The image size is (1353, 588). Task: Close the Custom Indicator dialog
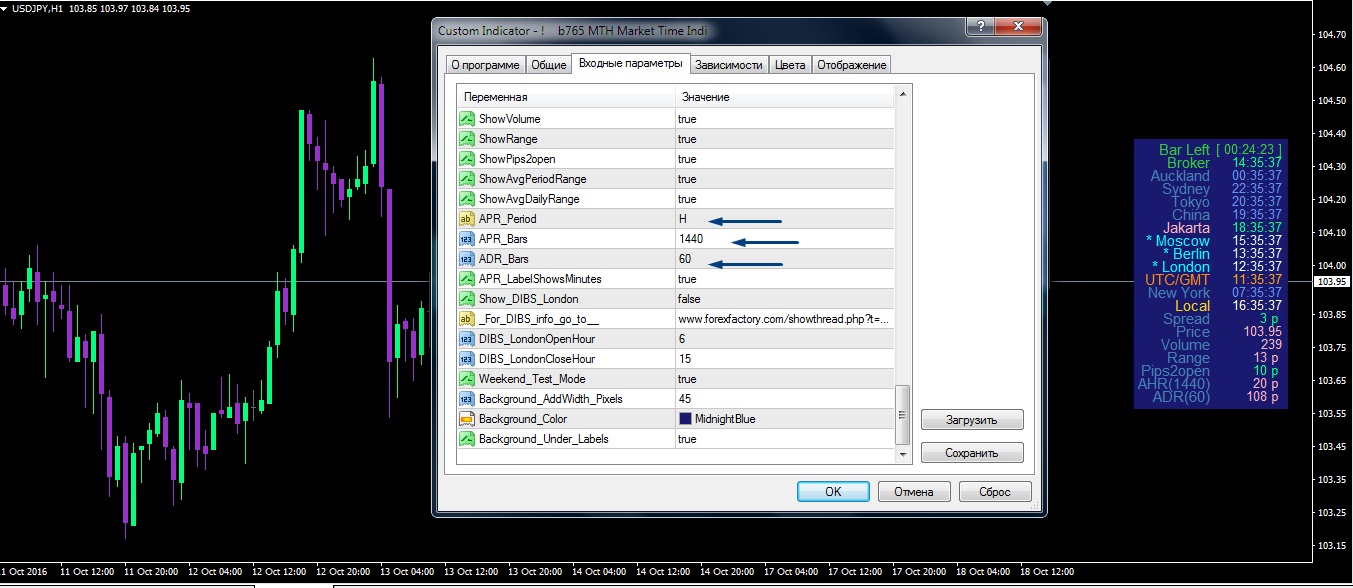tap(1019, 27)
